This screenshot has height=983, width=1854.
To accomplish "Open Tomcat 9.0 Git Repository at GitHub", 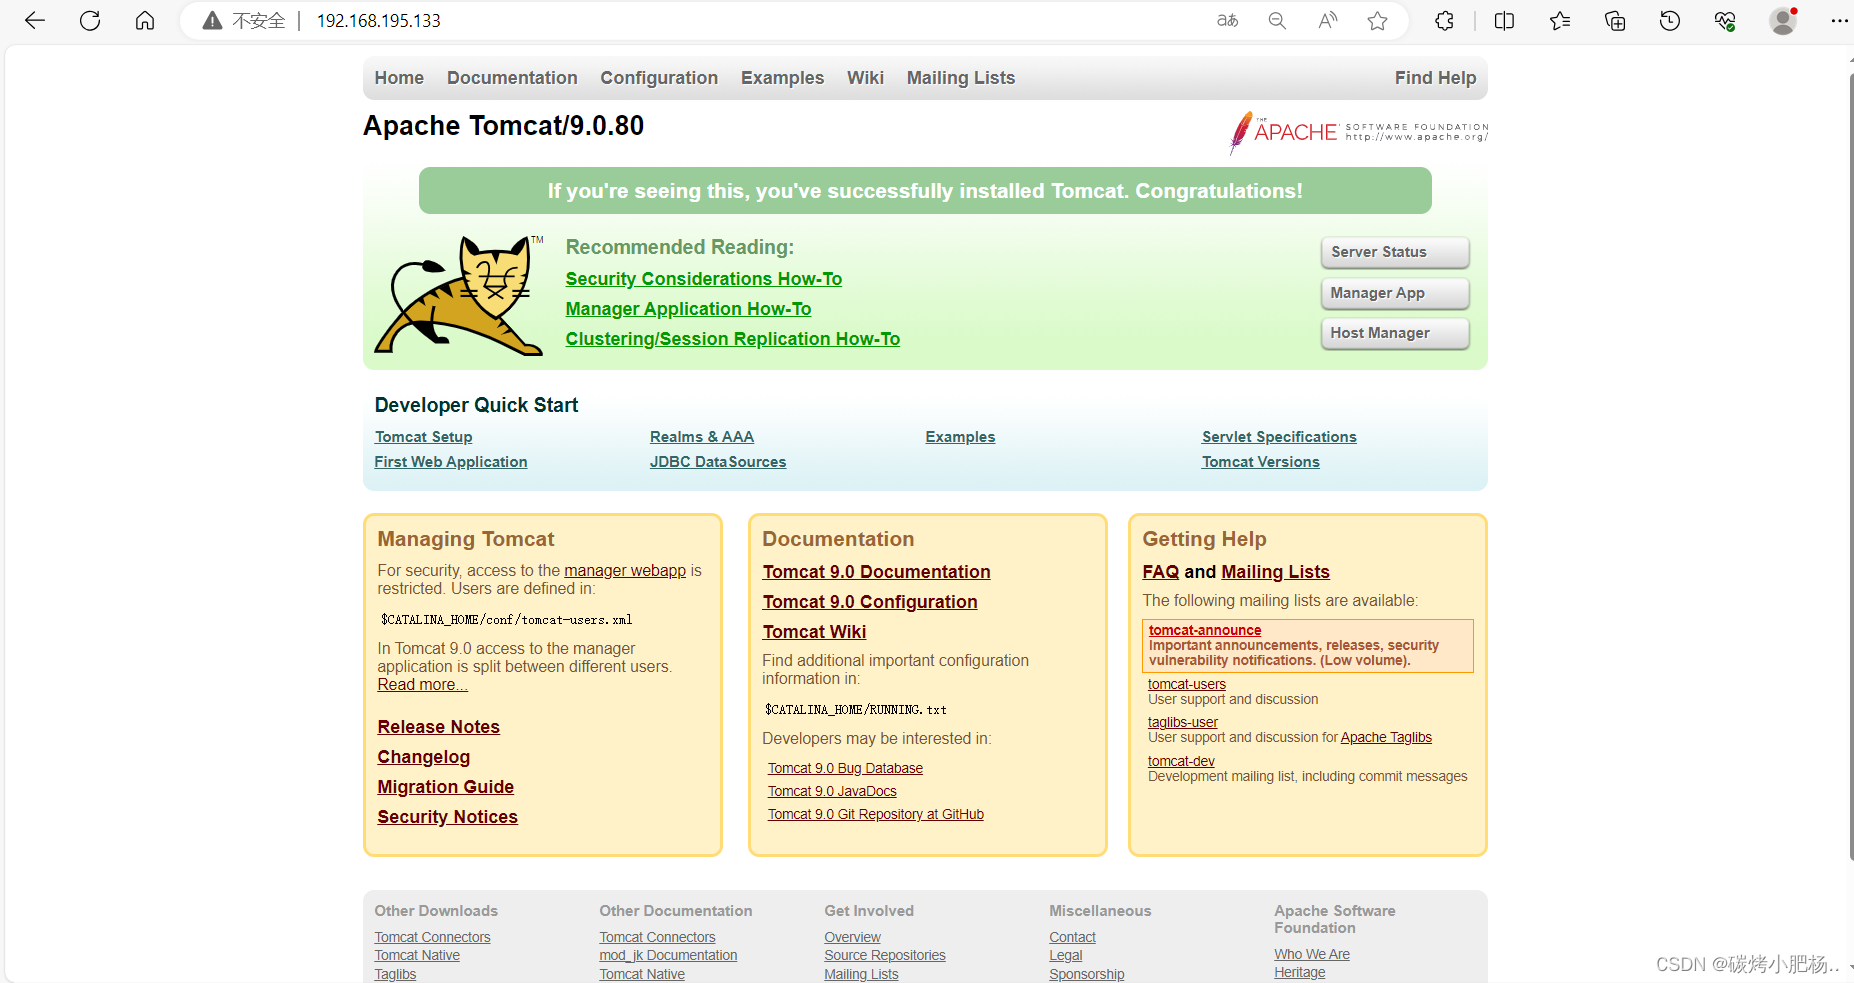I will pos(876,814).
